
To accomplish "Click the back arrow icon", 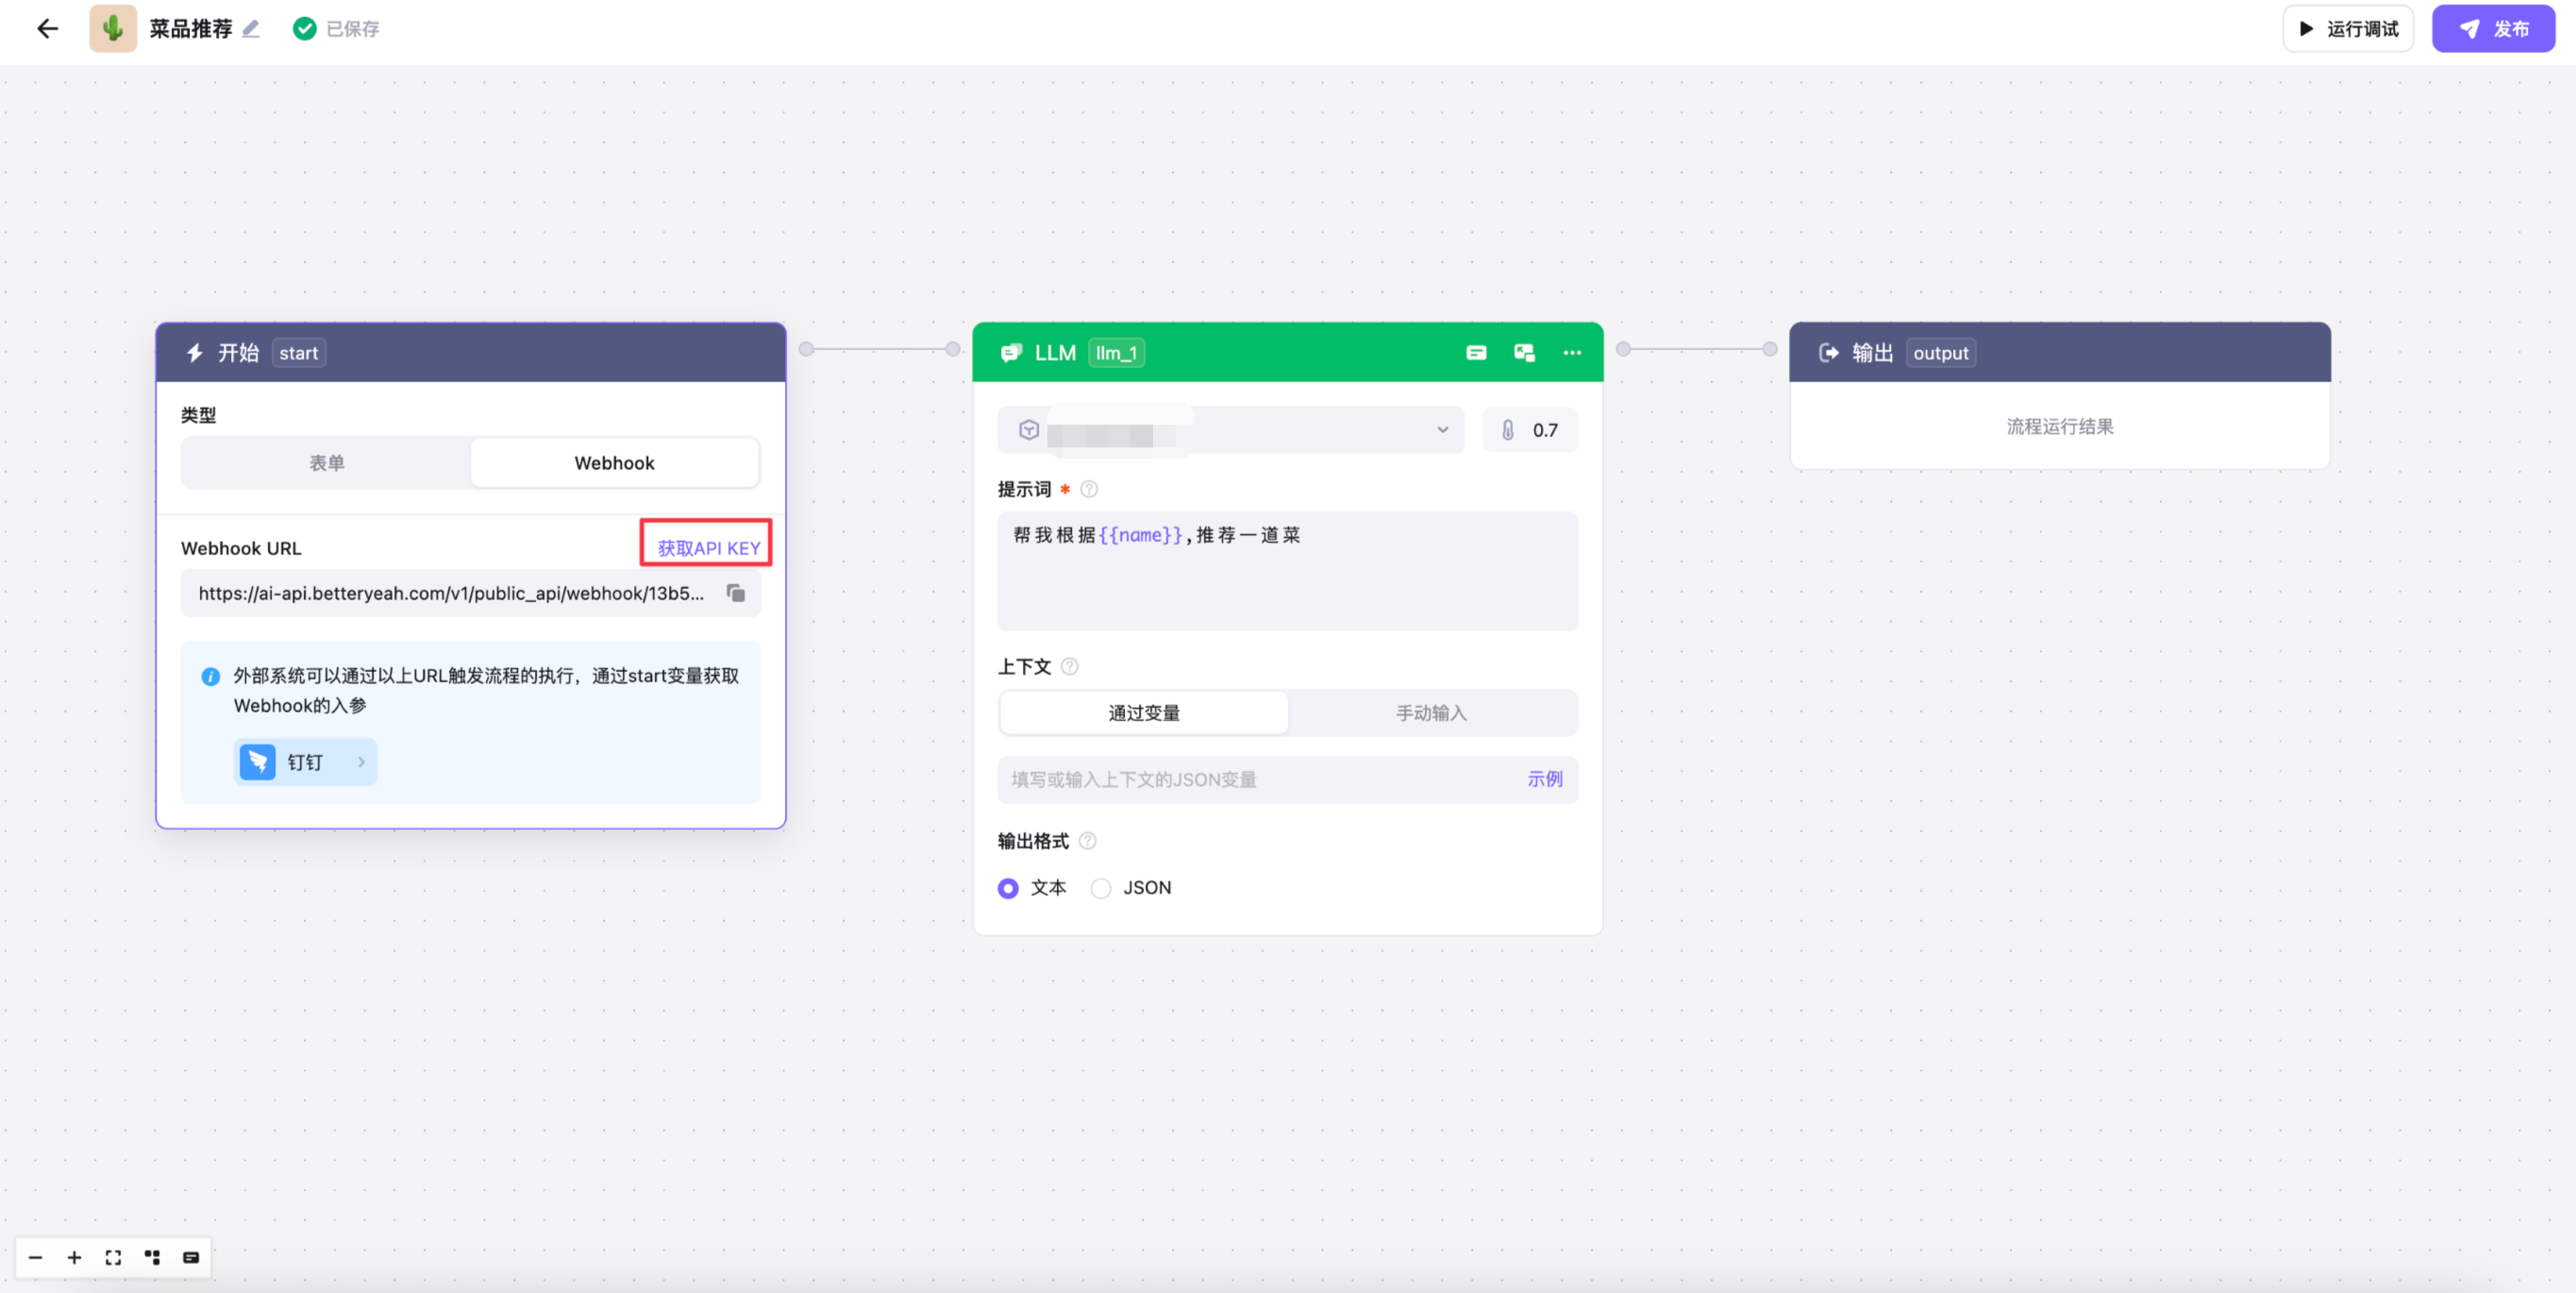I will tap(47, 28).
